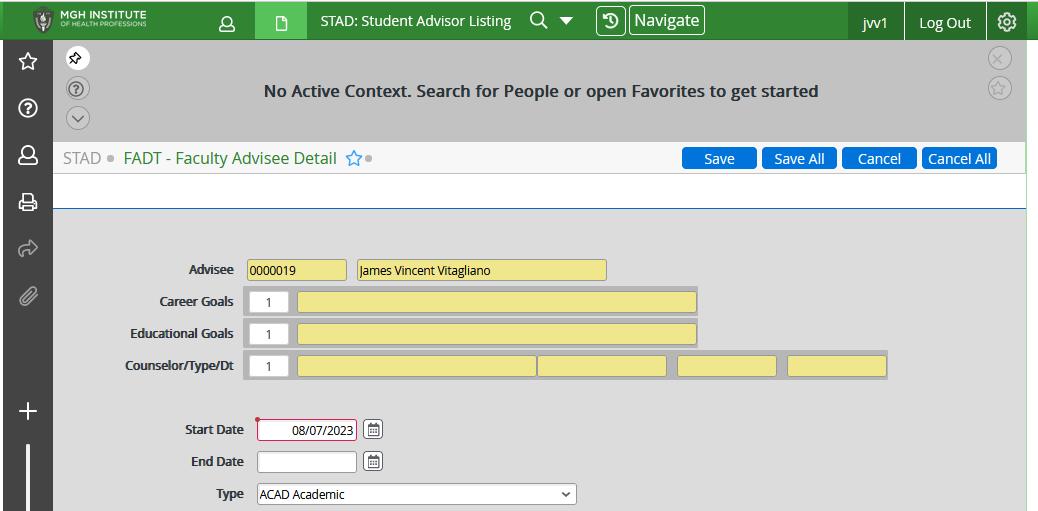Toggle favorite star beside FADT title
1038x511 pixels.
click(x=353, y=159)
